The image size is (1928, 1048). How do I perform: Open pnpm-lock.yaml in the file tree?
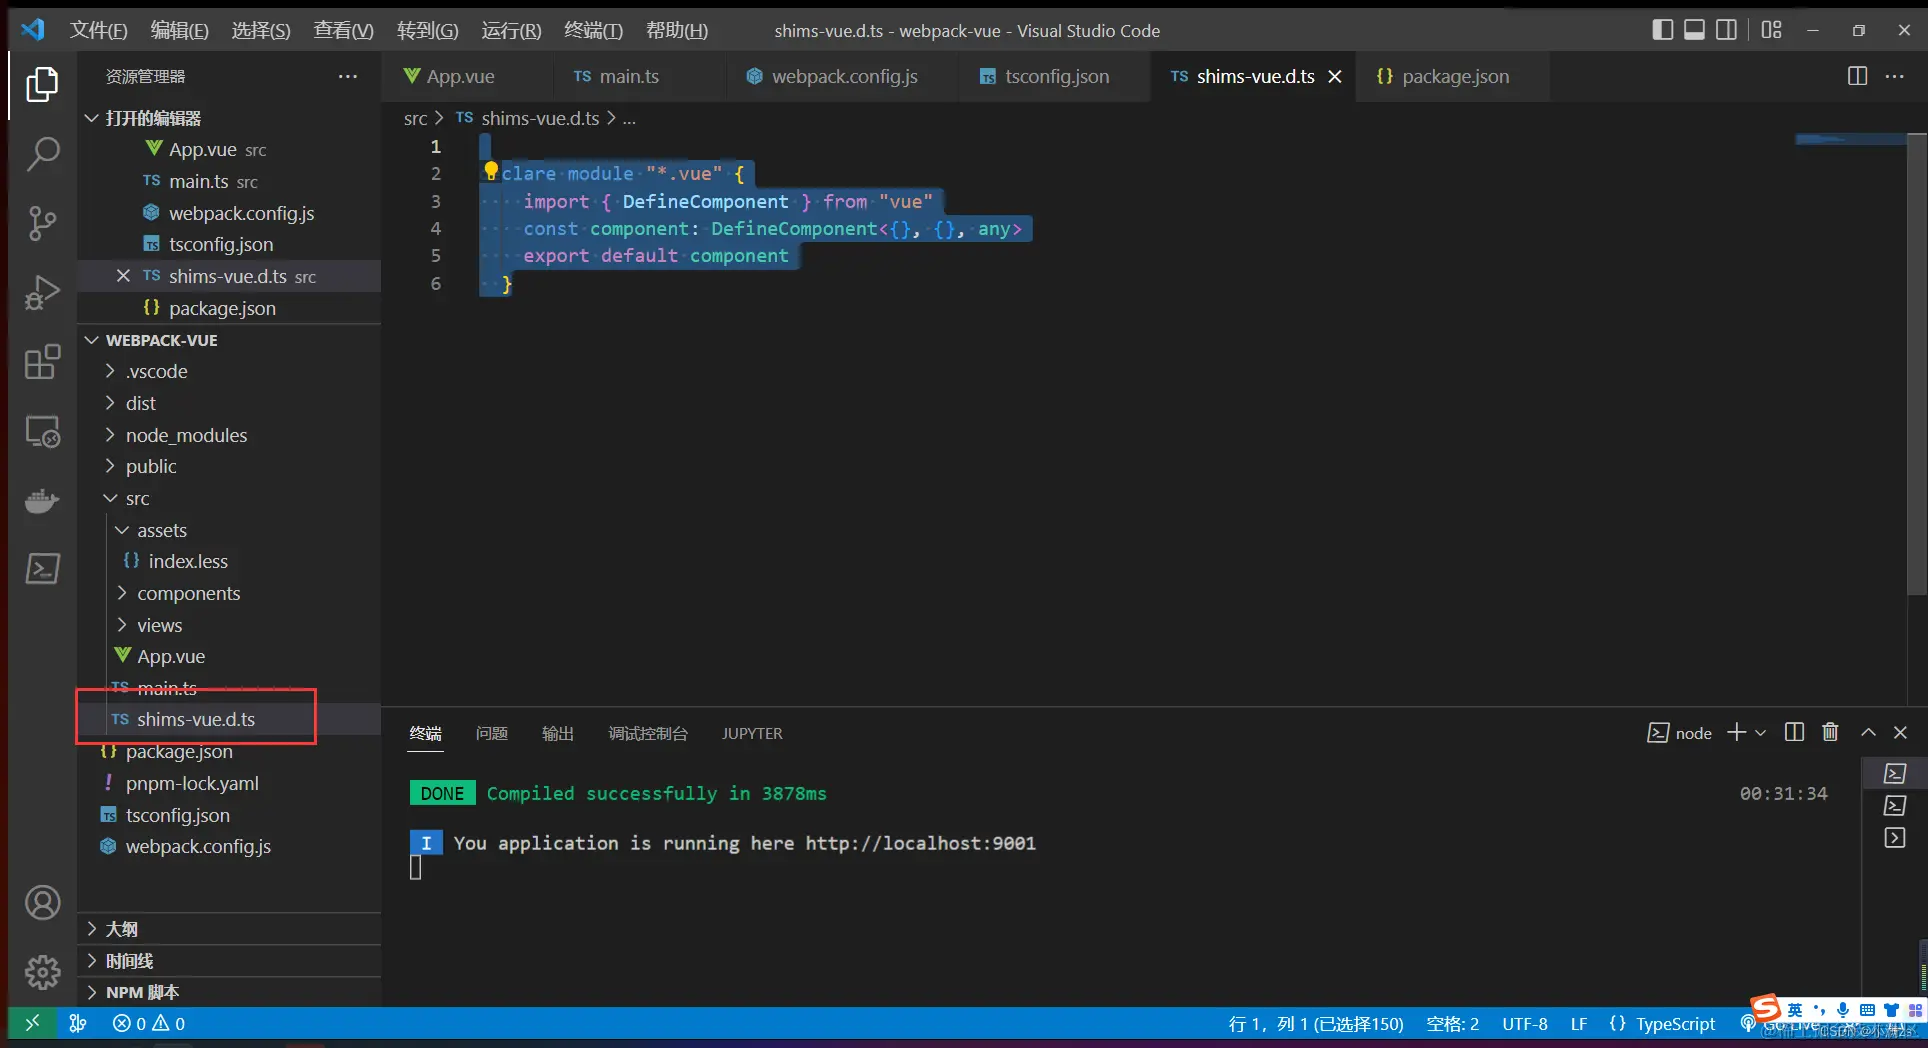pos(191,783)
